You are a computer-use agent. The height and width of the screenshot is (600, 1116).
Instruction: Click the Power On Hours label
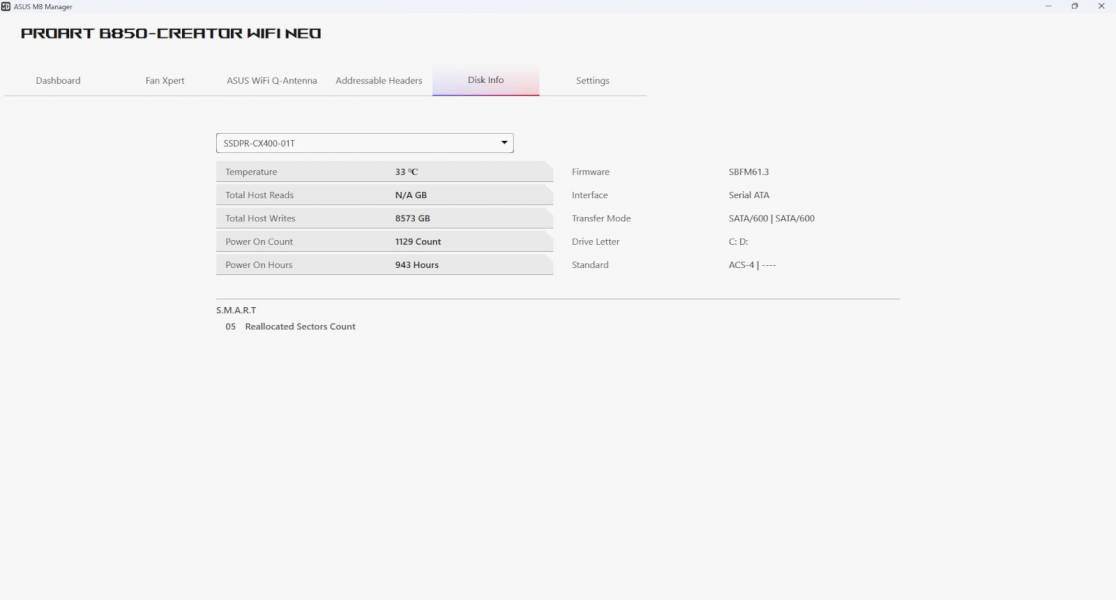pos(259,265)
